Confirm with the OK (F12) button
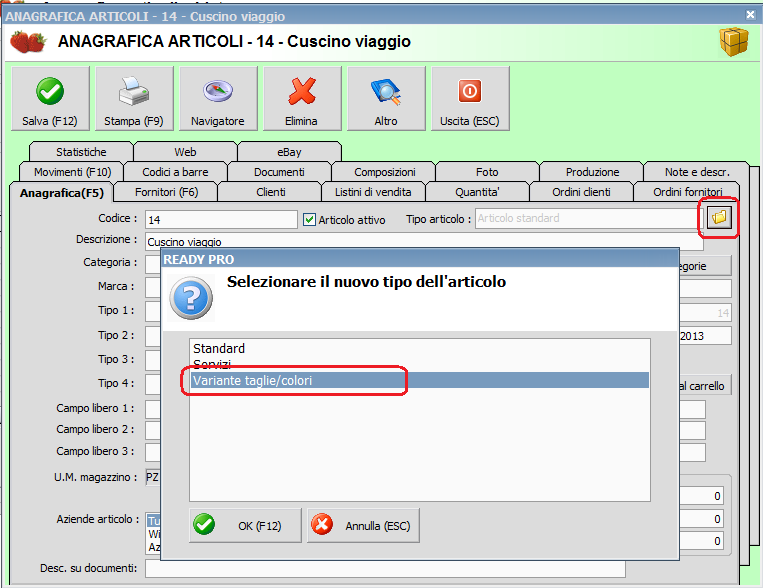 tap(245, 526)
